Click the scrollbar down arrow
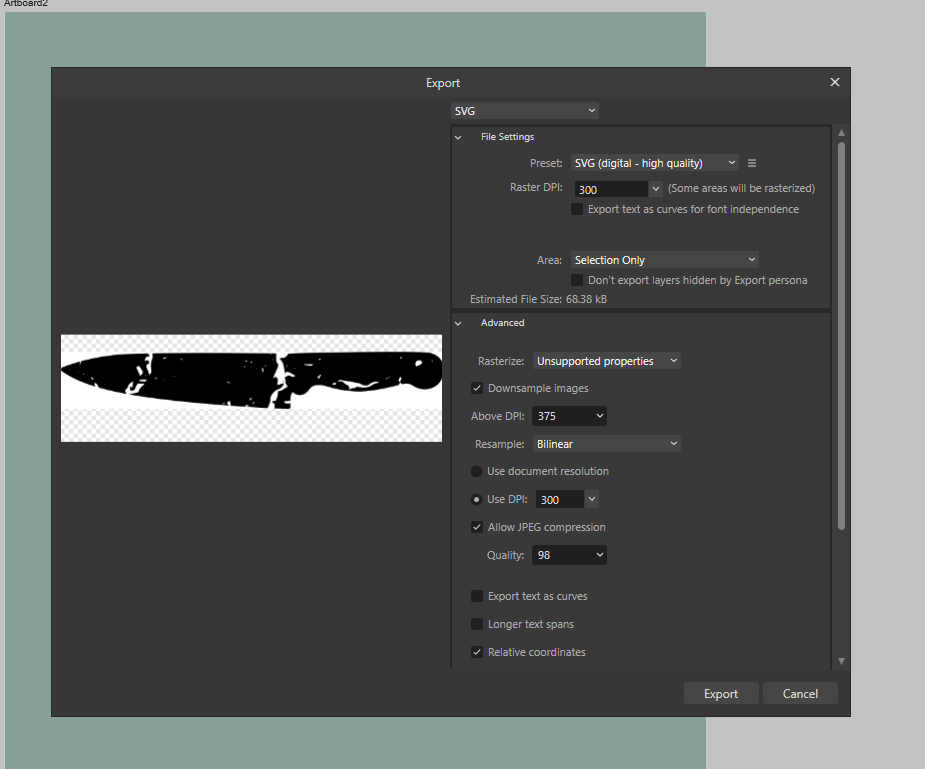This screenshot has width=925, height=769. [841, 661]
